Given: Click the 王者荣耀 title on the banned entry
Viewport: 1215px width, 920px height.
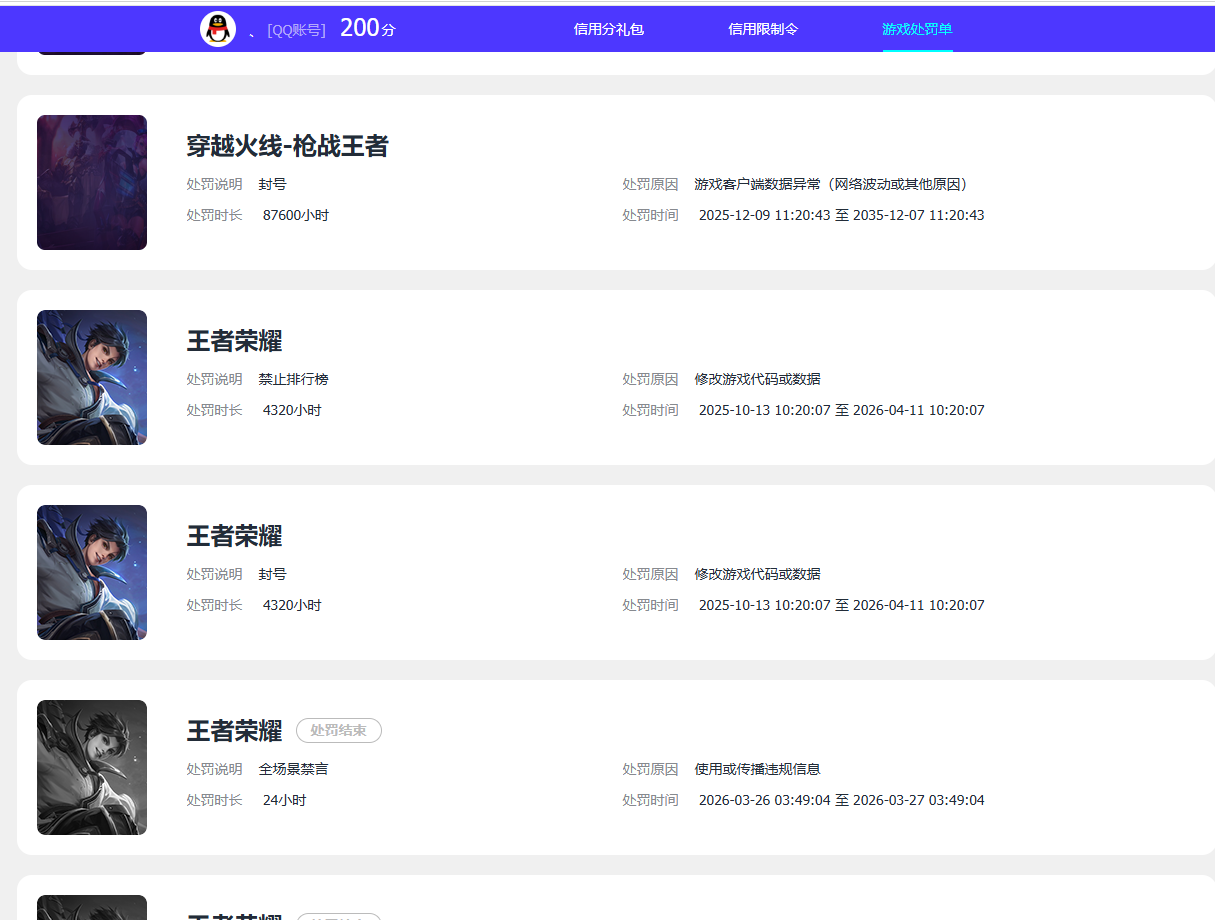Looking at the screenshot, I should (233, 536).
